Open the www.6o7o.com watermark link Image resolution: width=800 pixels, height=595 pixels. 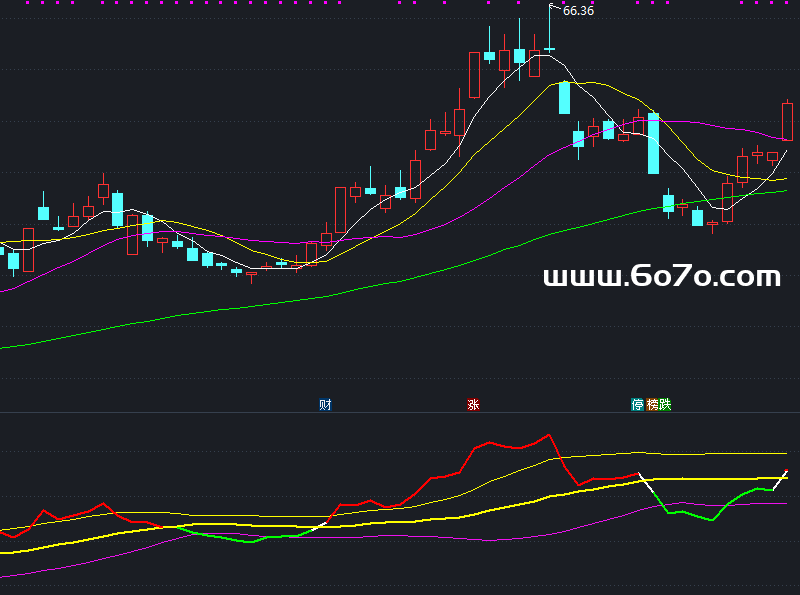[x=661, y=277]
